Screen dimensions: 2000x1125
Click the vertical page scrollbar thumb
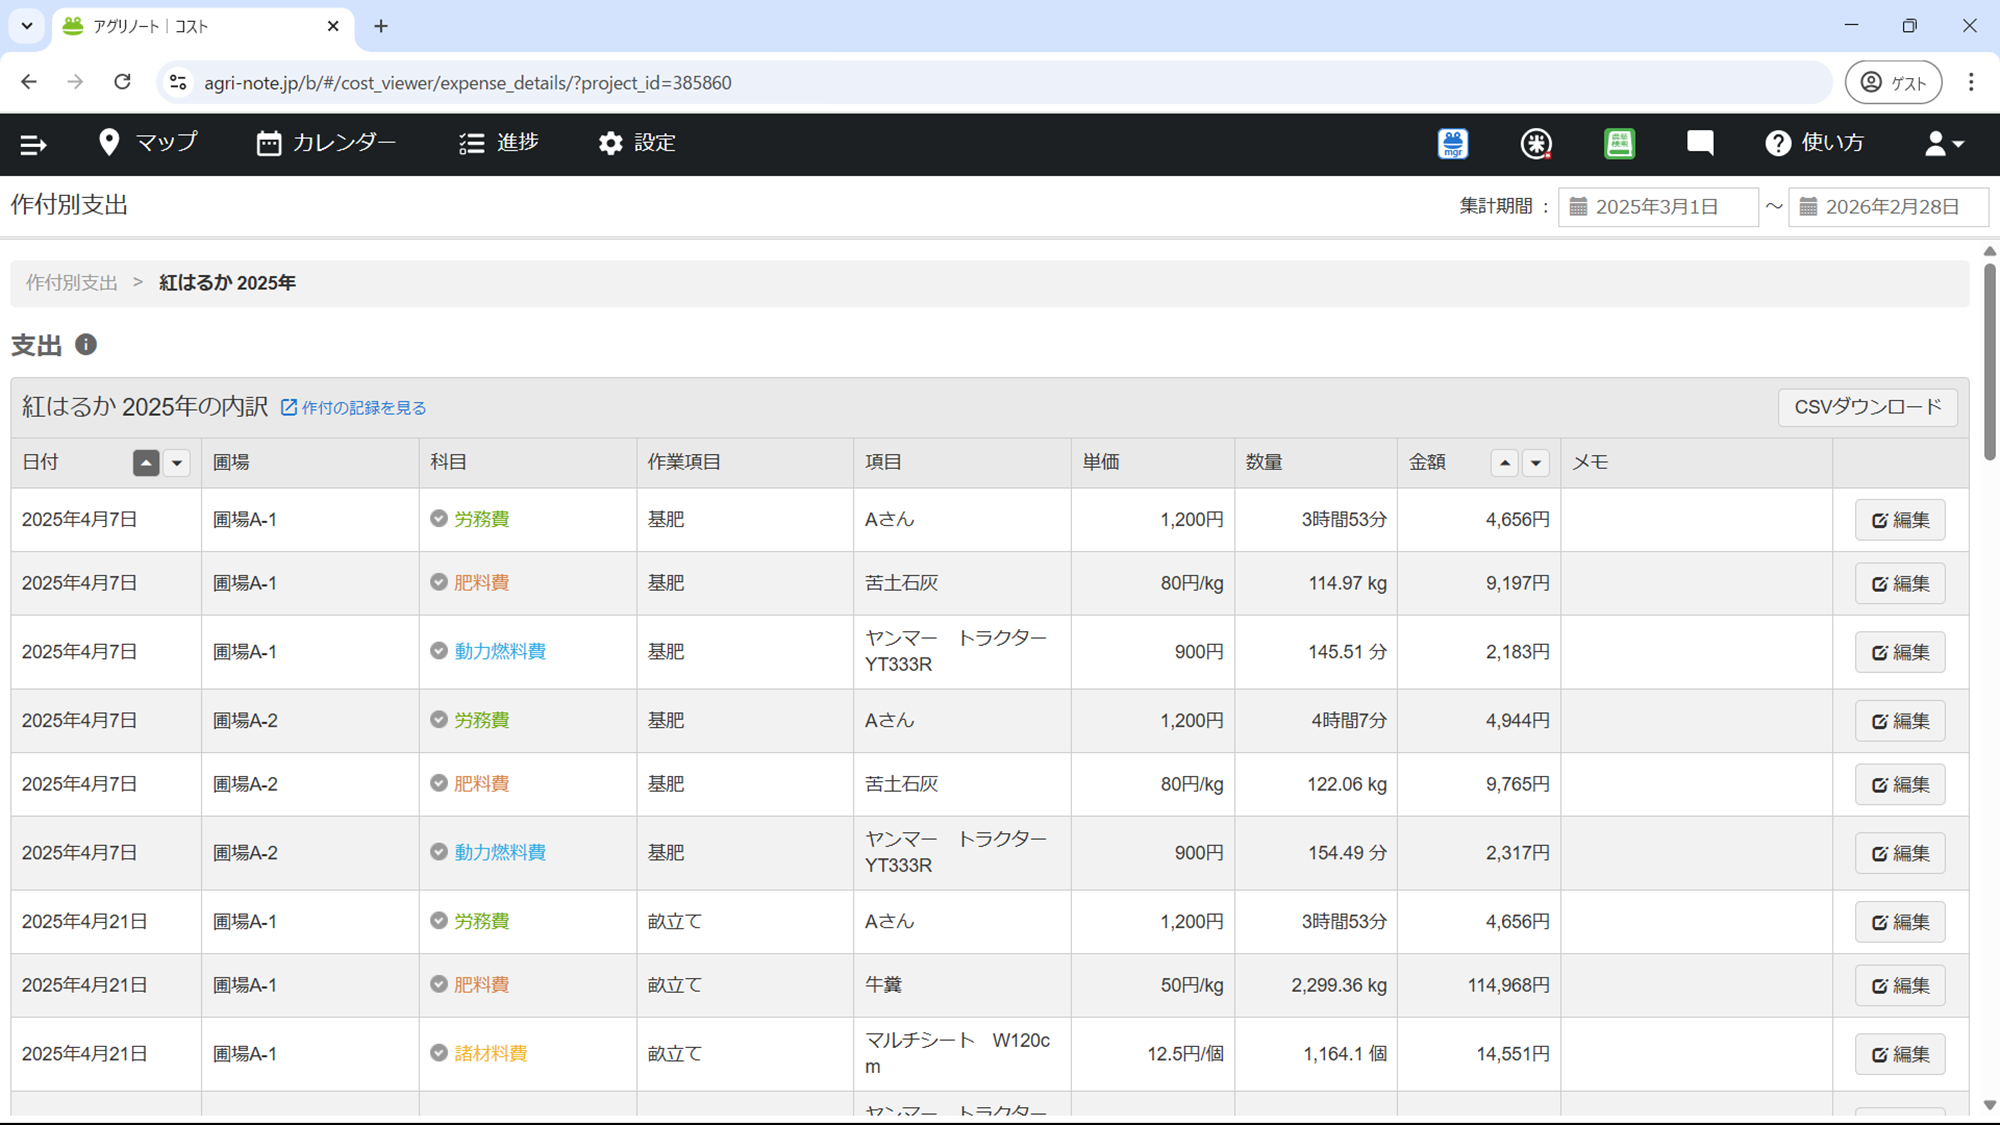tap(1989, 360)
